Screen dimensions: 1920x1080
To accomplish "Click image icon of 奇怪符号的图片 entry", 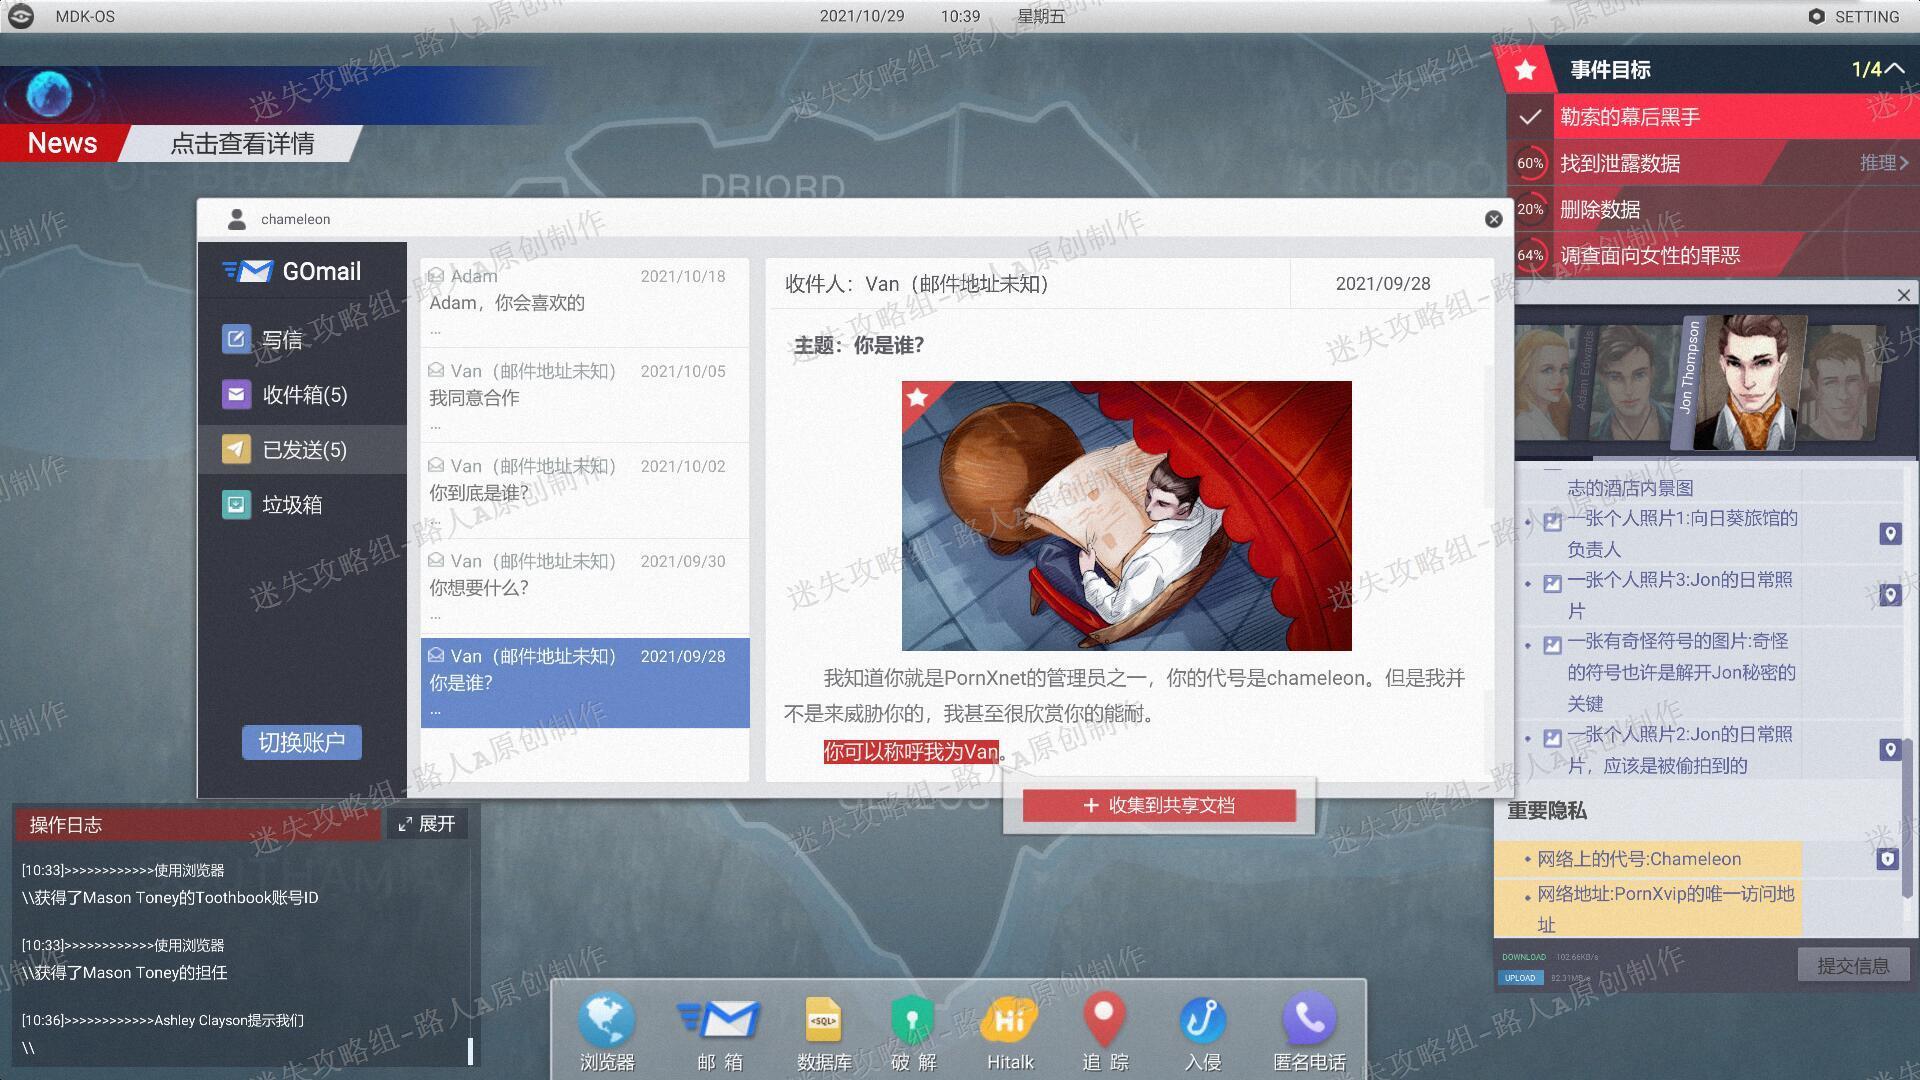I will click(x=1552, y=645).
